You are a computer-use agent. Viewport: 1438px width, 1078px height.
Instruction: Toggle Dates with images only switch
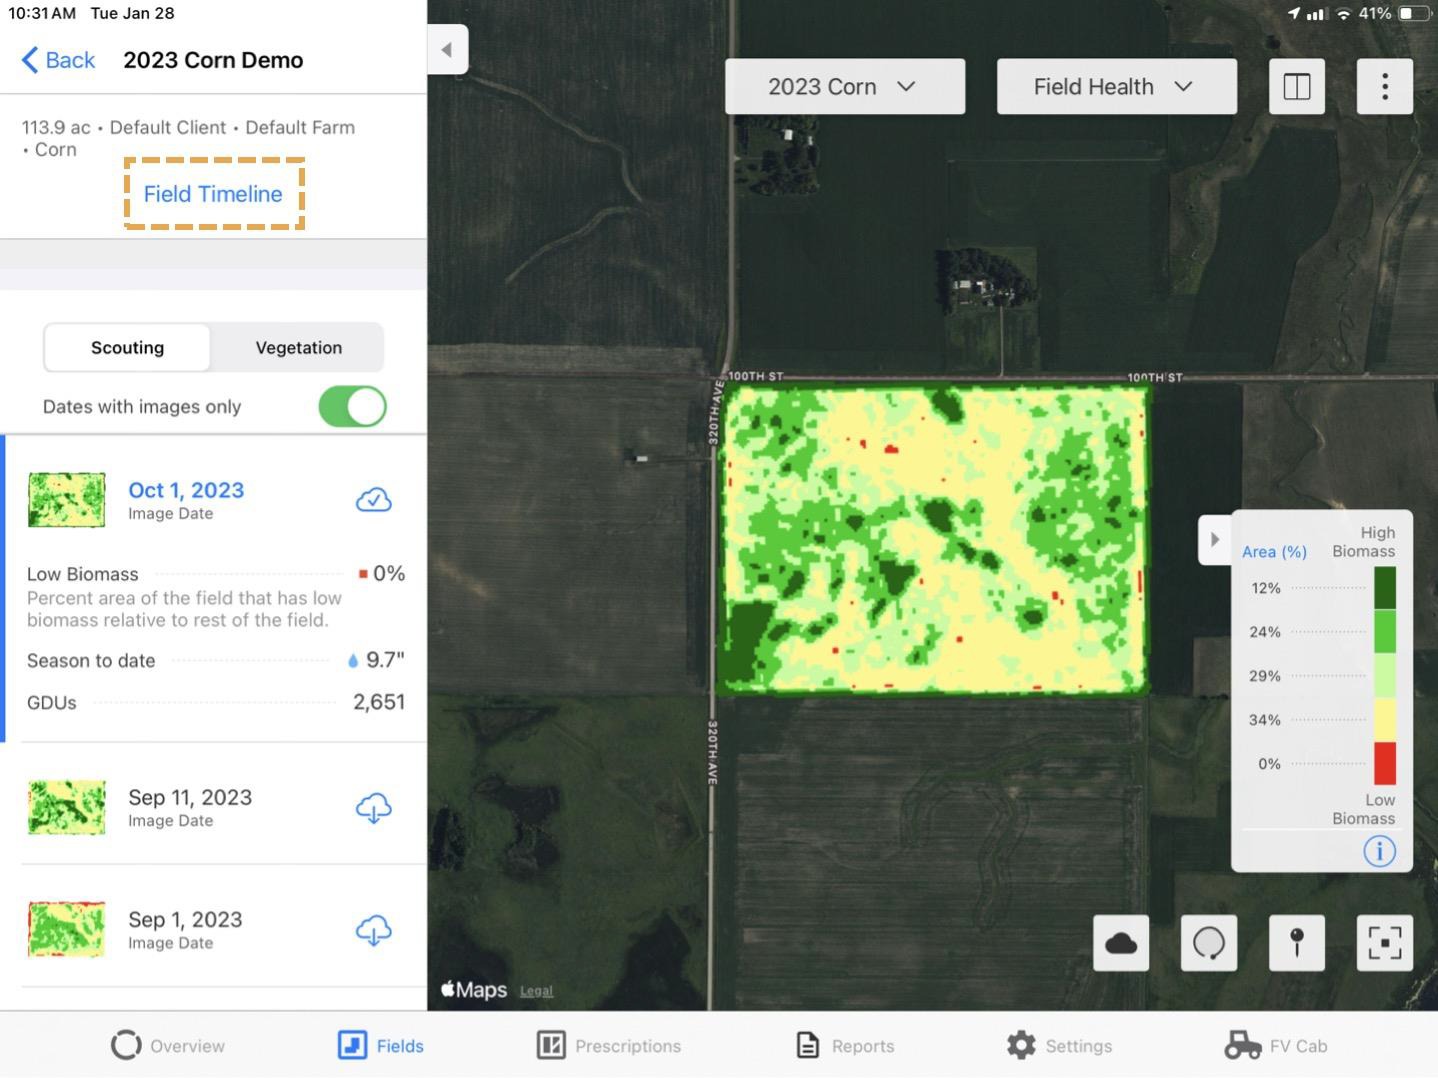352,407
